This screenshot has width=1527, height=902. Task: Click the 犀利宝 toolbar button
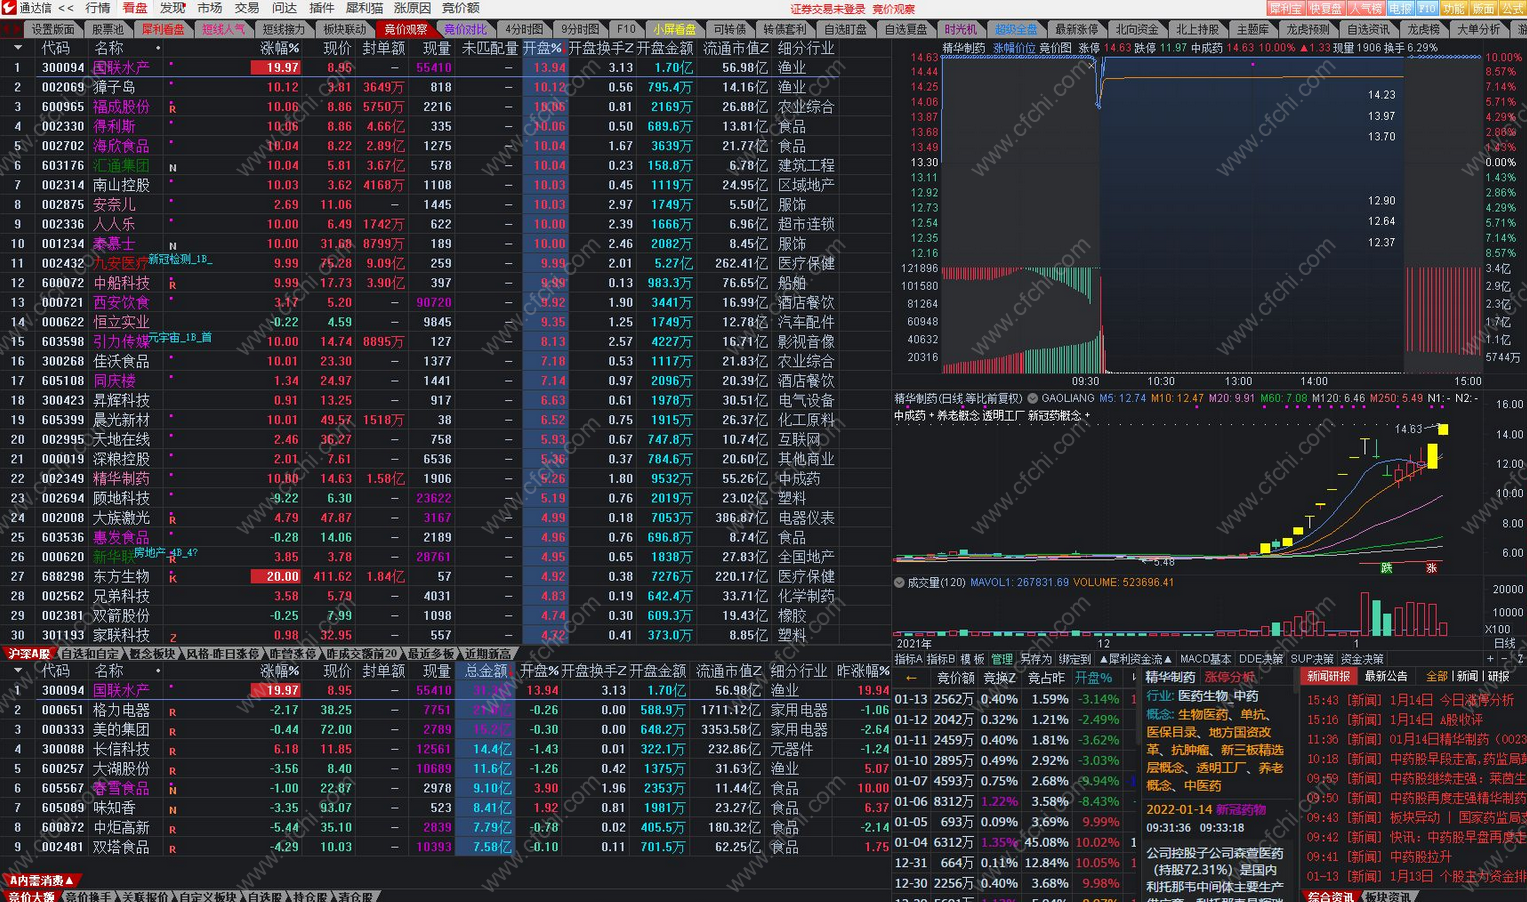click(1285, 8)
